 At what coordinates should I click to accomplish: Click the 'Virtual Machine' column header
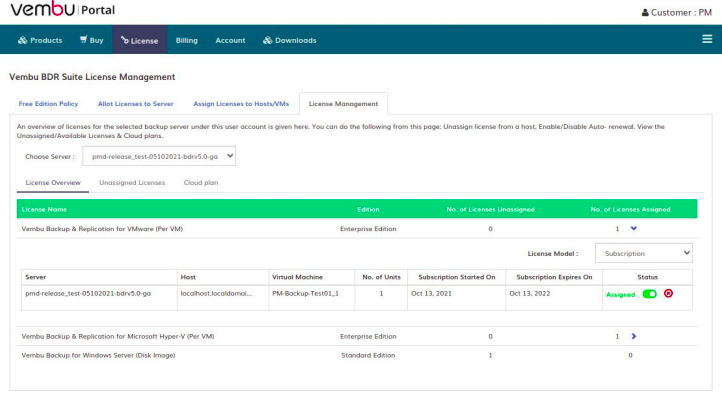pyautogui.click(x=297, y=277)
